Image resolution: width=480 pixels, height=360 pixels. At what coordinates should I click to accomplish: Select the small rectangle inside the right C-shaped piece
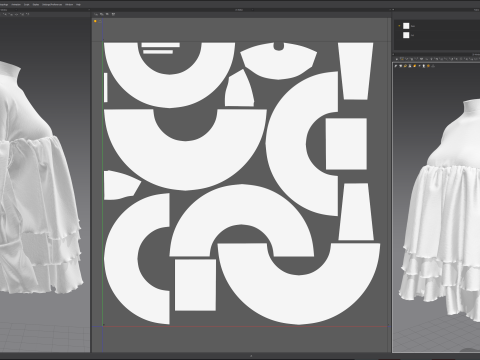pyautogui.click(x=346, y=144)
